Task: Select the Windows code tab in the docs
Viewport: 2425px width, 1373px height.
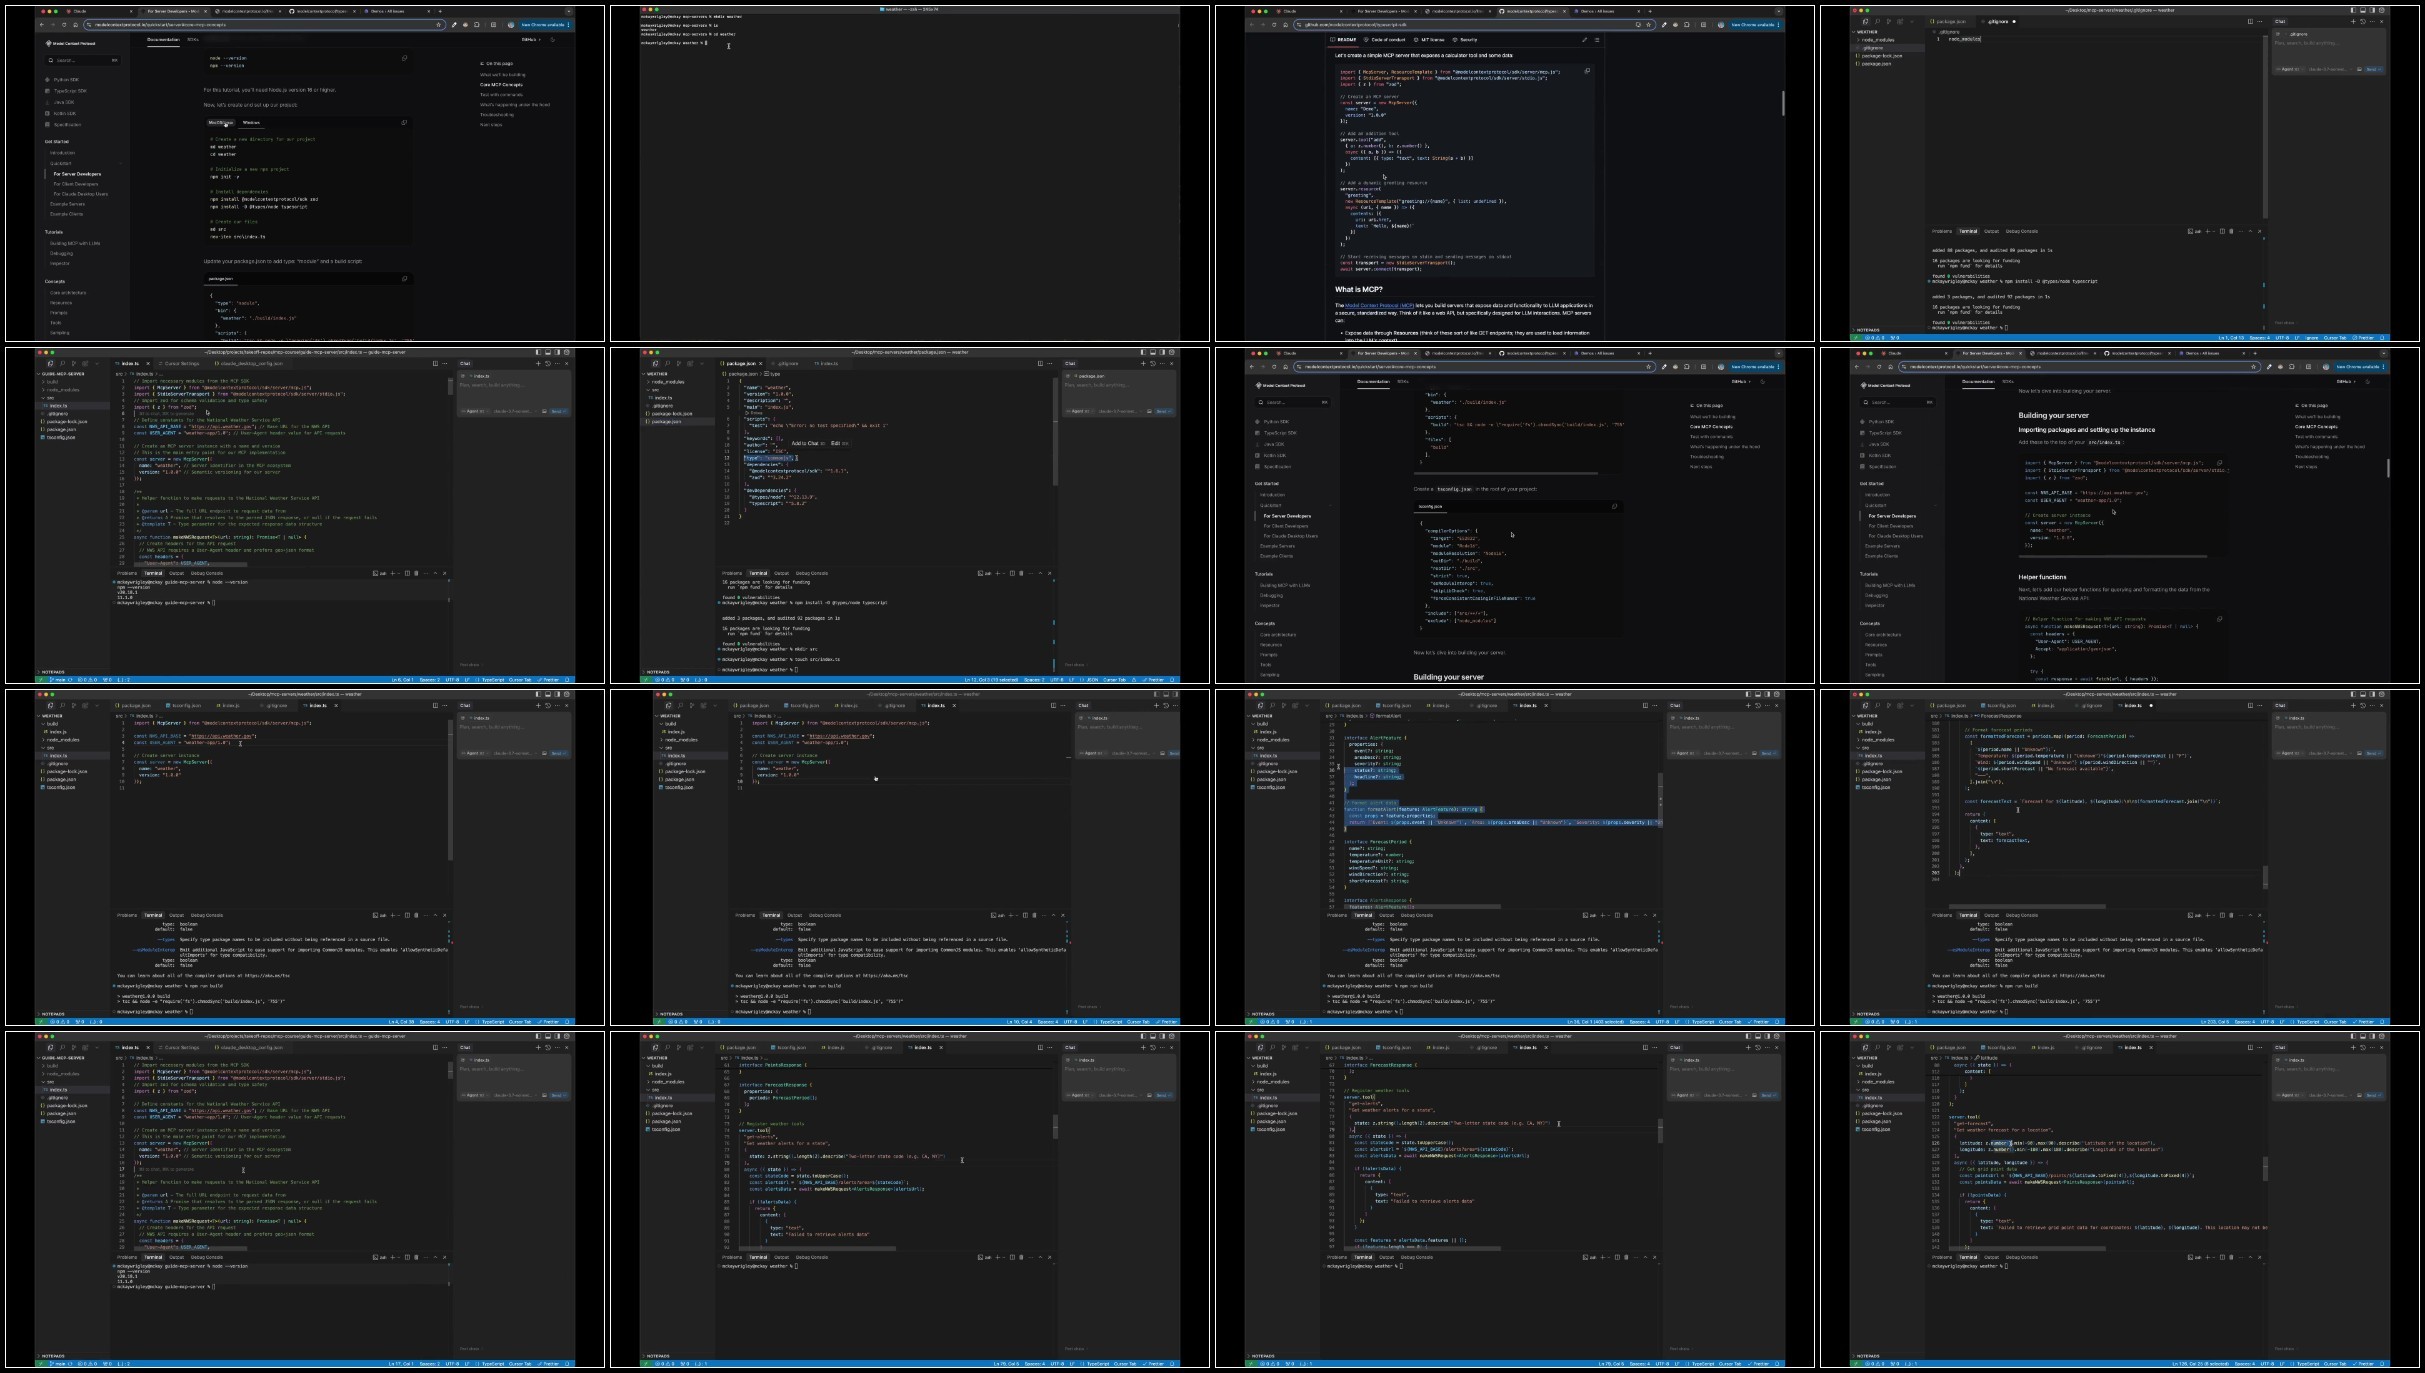Action: click(251, 123)
